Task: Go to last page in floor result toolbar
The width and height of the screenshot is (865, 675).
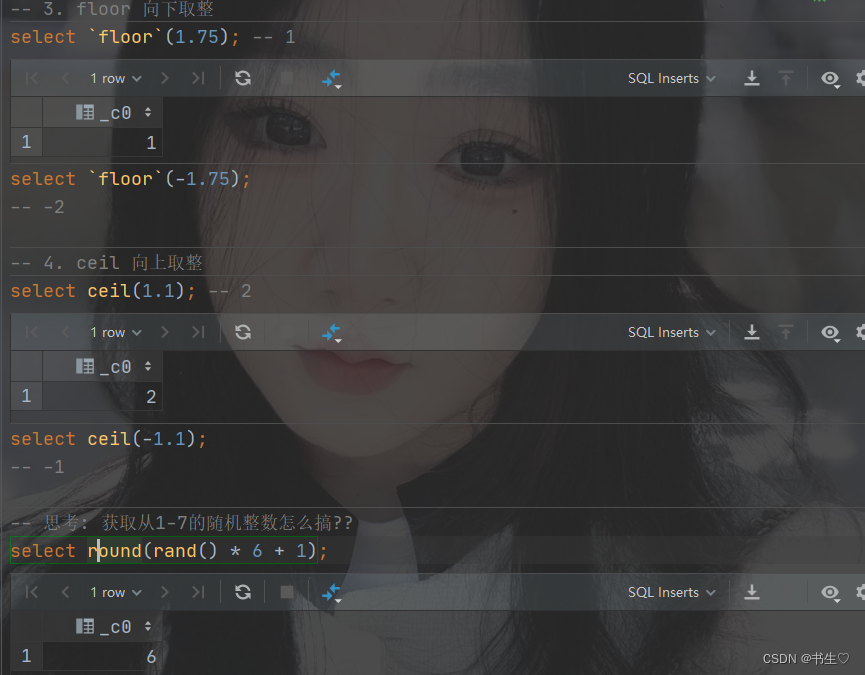Action: (198, 78)
